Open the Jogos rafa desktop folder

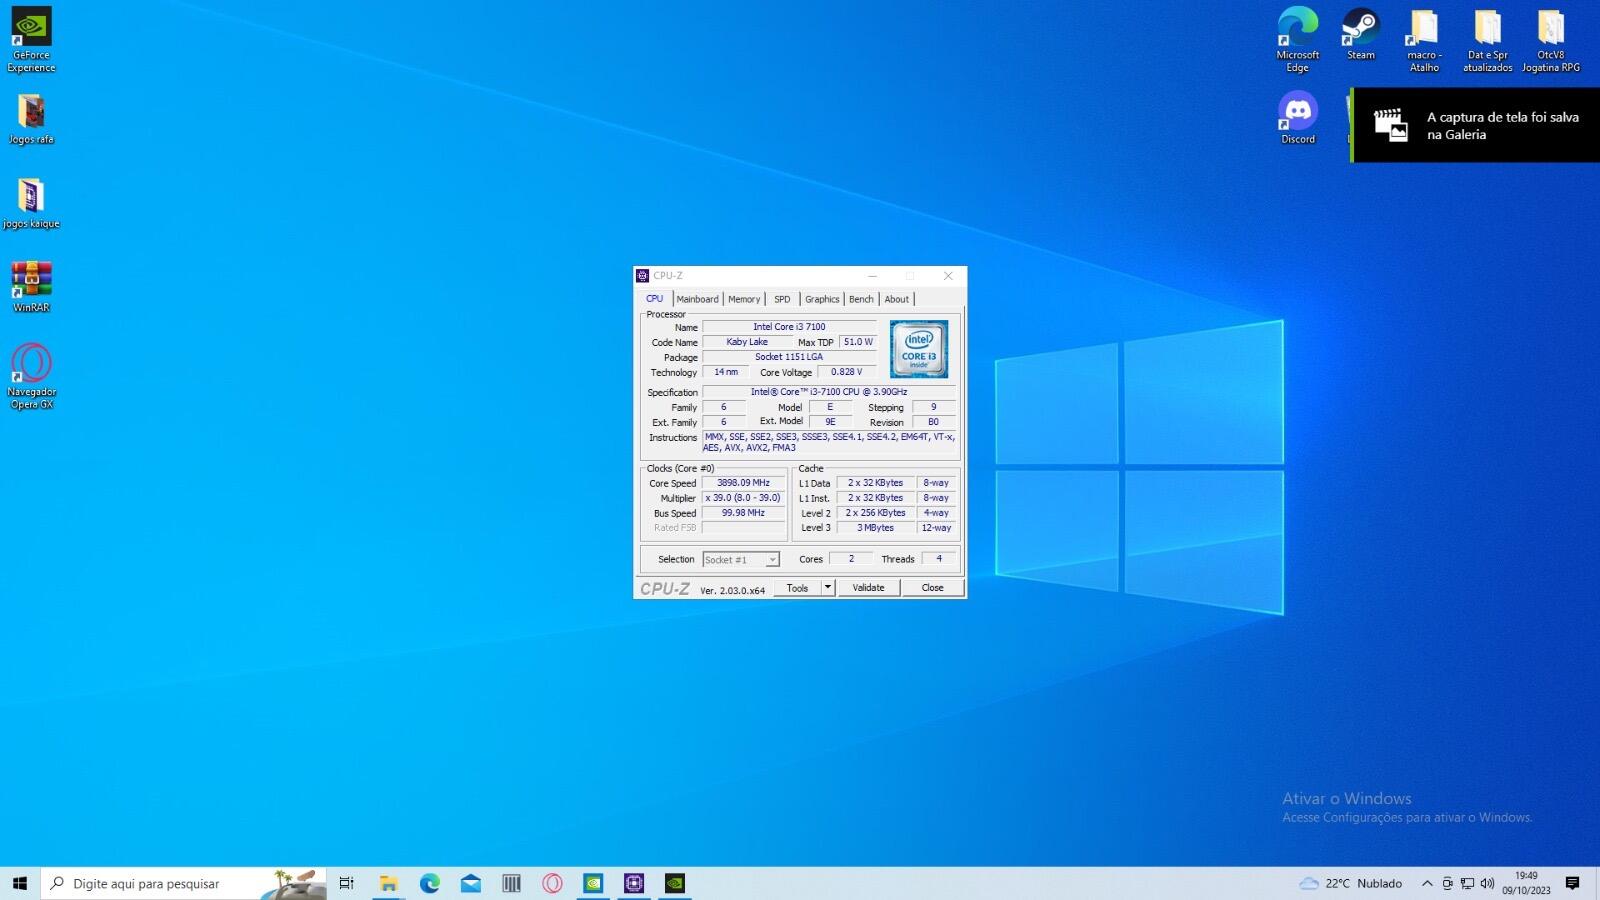31,119
